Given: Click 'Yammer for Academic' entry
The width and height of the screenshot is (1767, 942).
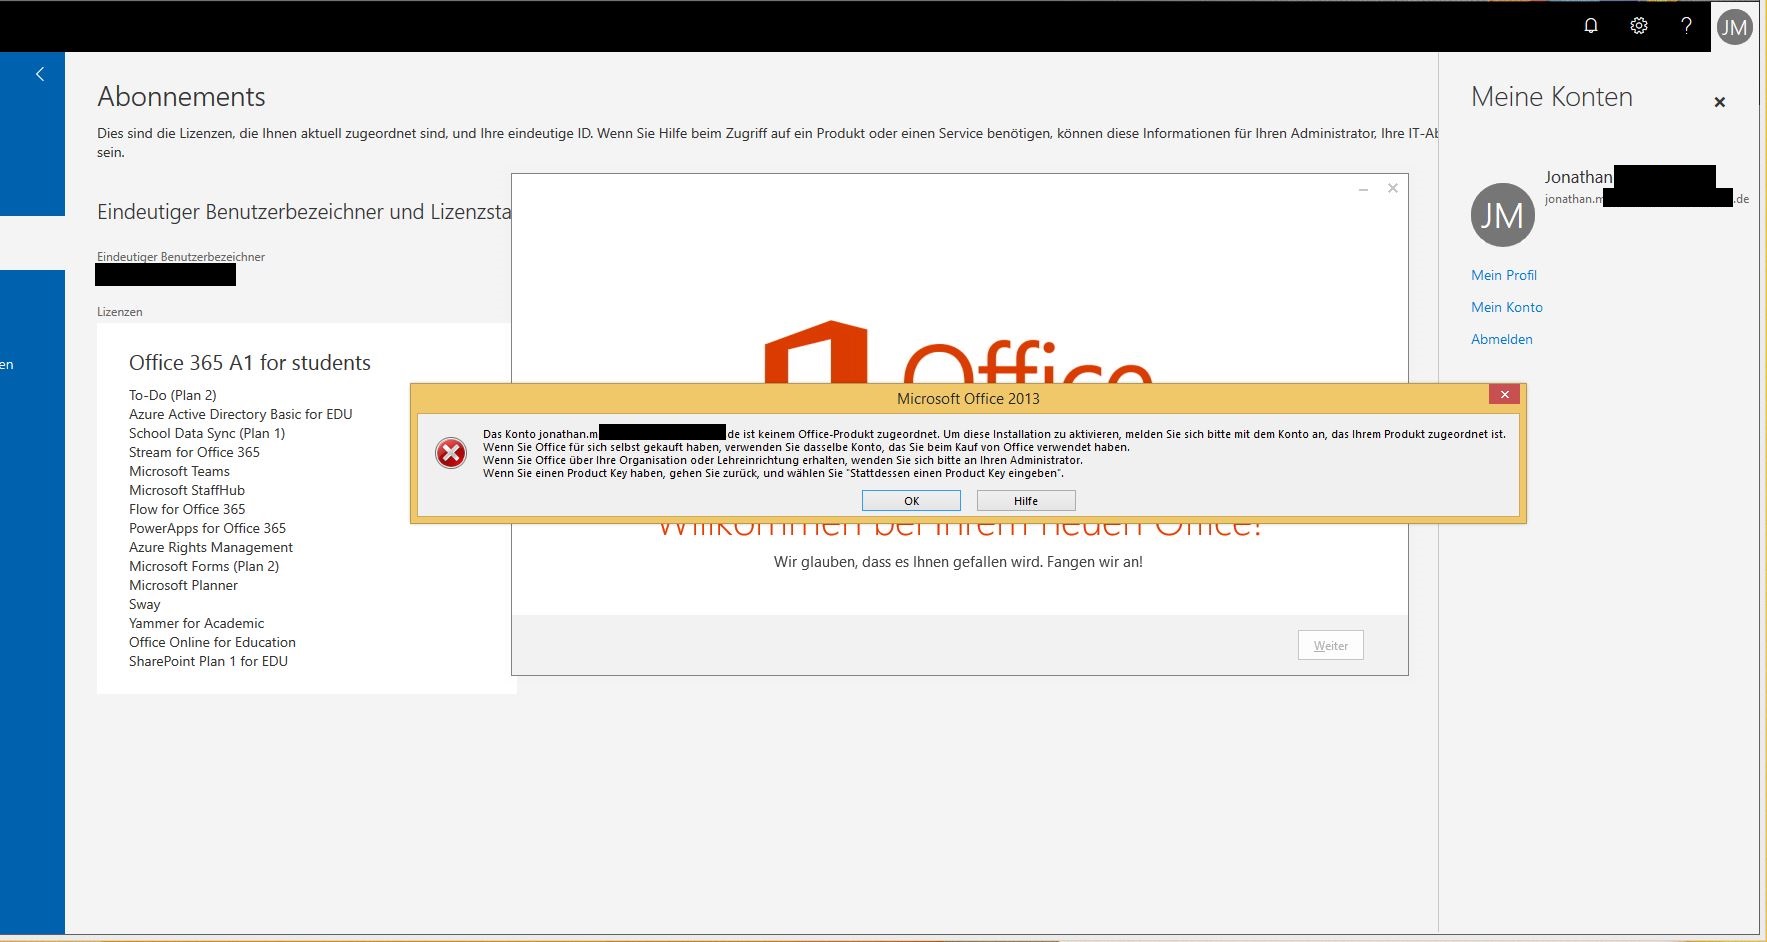Looking at the screenshot, I should pyautogui.click(x=196, y=623).
